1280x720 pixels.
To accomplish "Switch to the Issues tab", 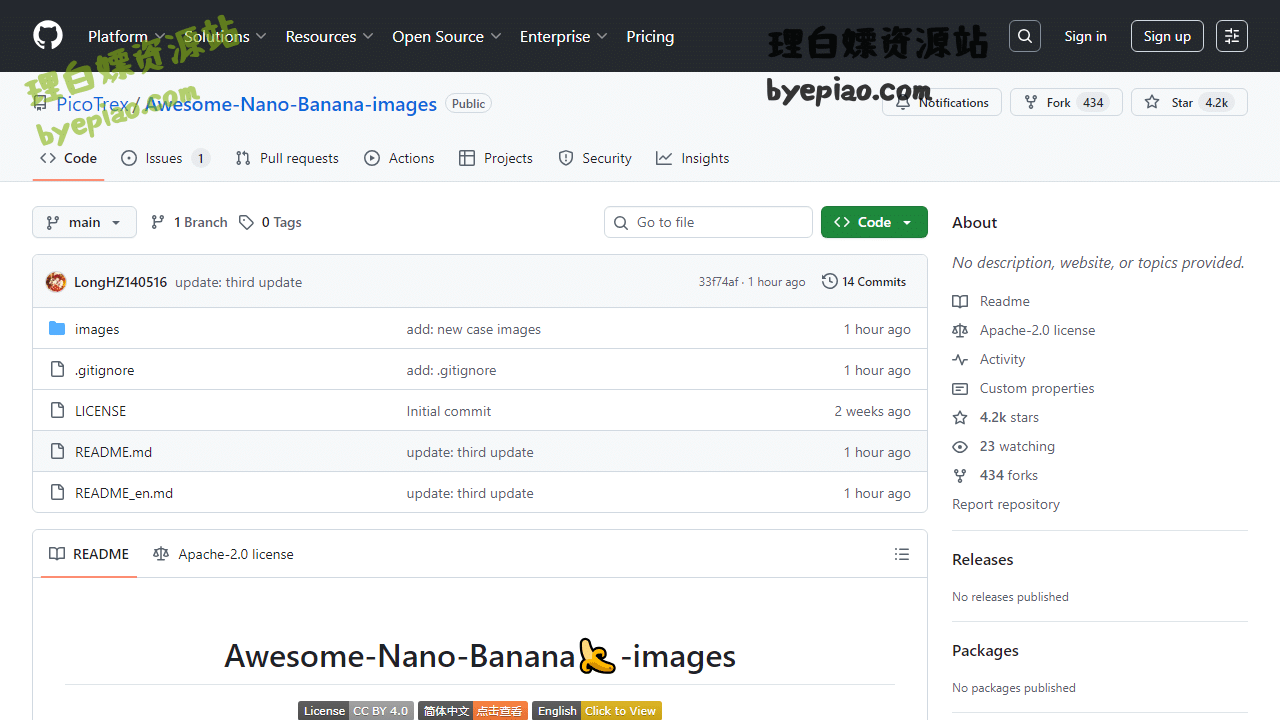I will [165, 158].
